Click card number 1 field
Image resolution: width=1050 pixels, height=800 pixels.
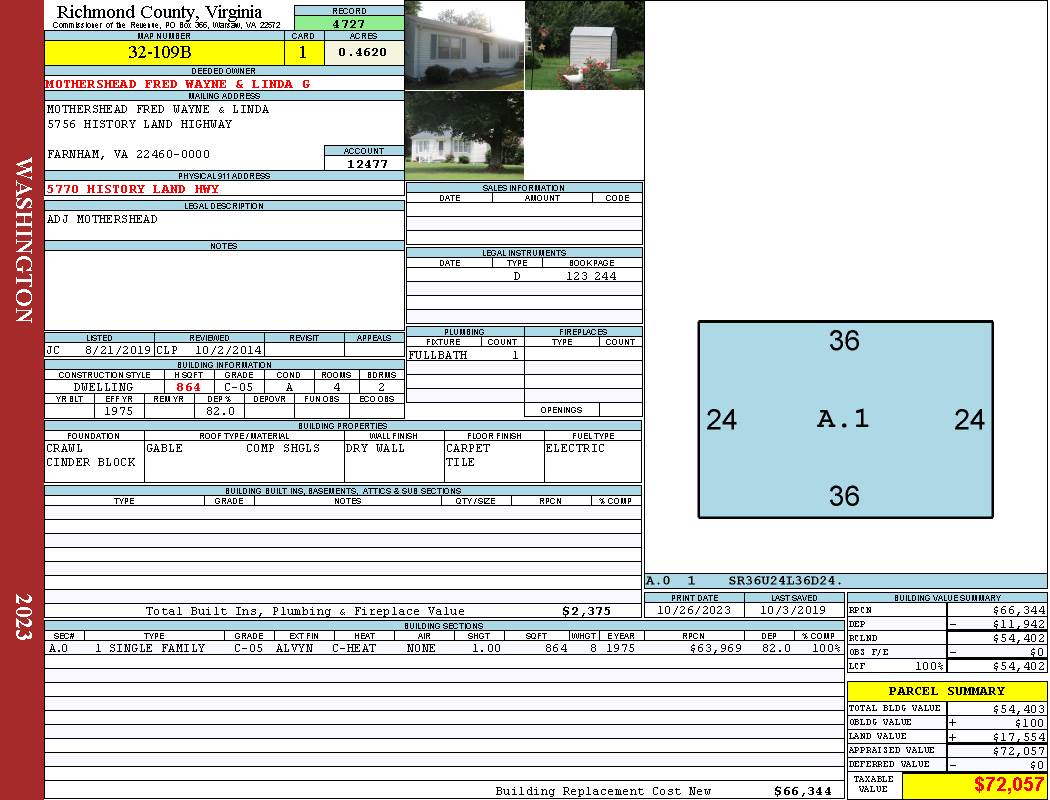click(x=303, y=52)
